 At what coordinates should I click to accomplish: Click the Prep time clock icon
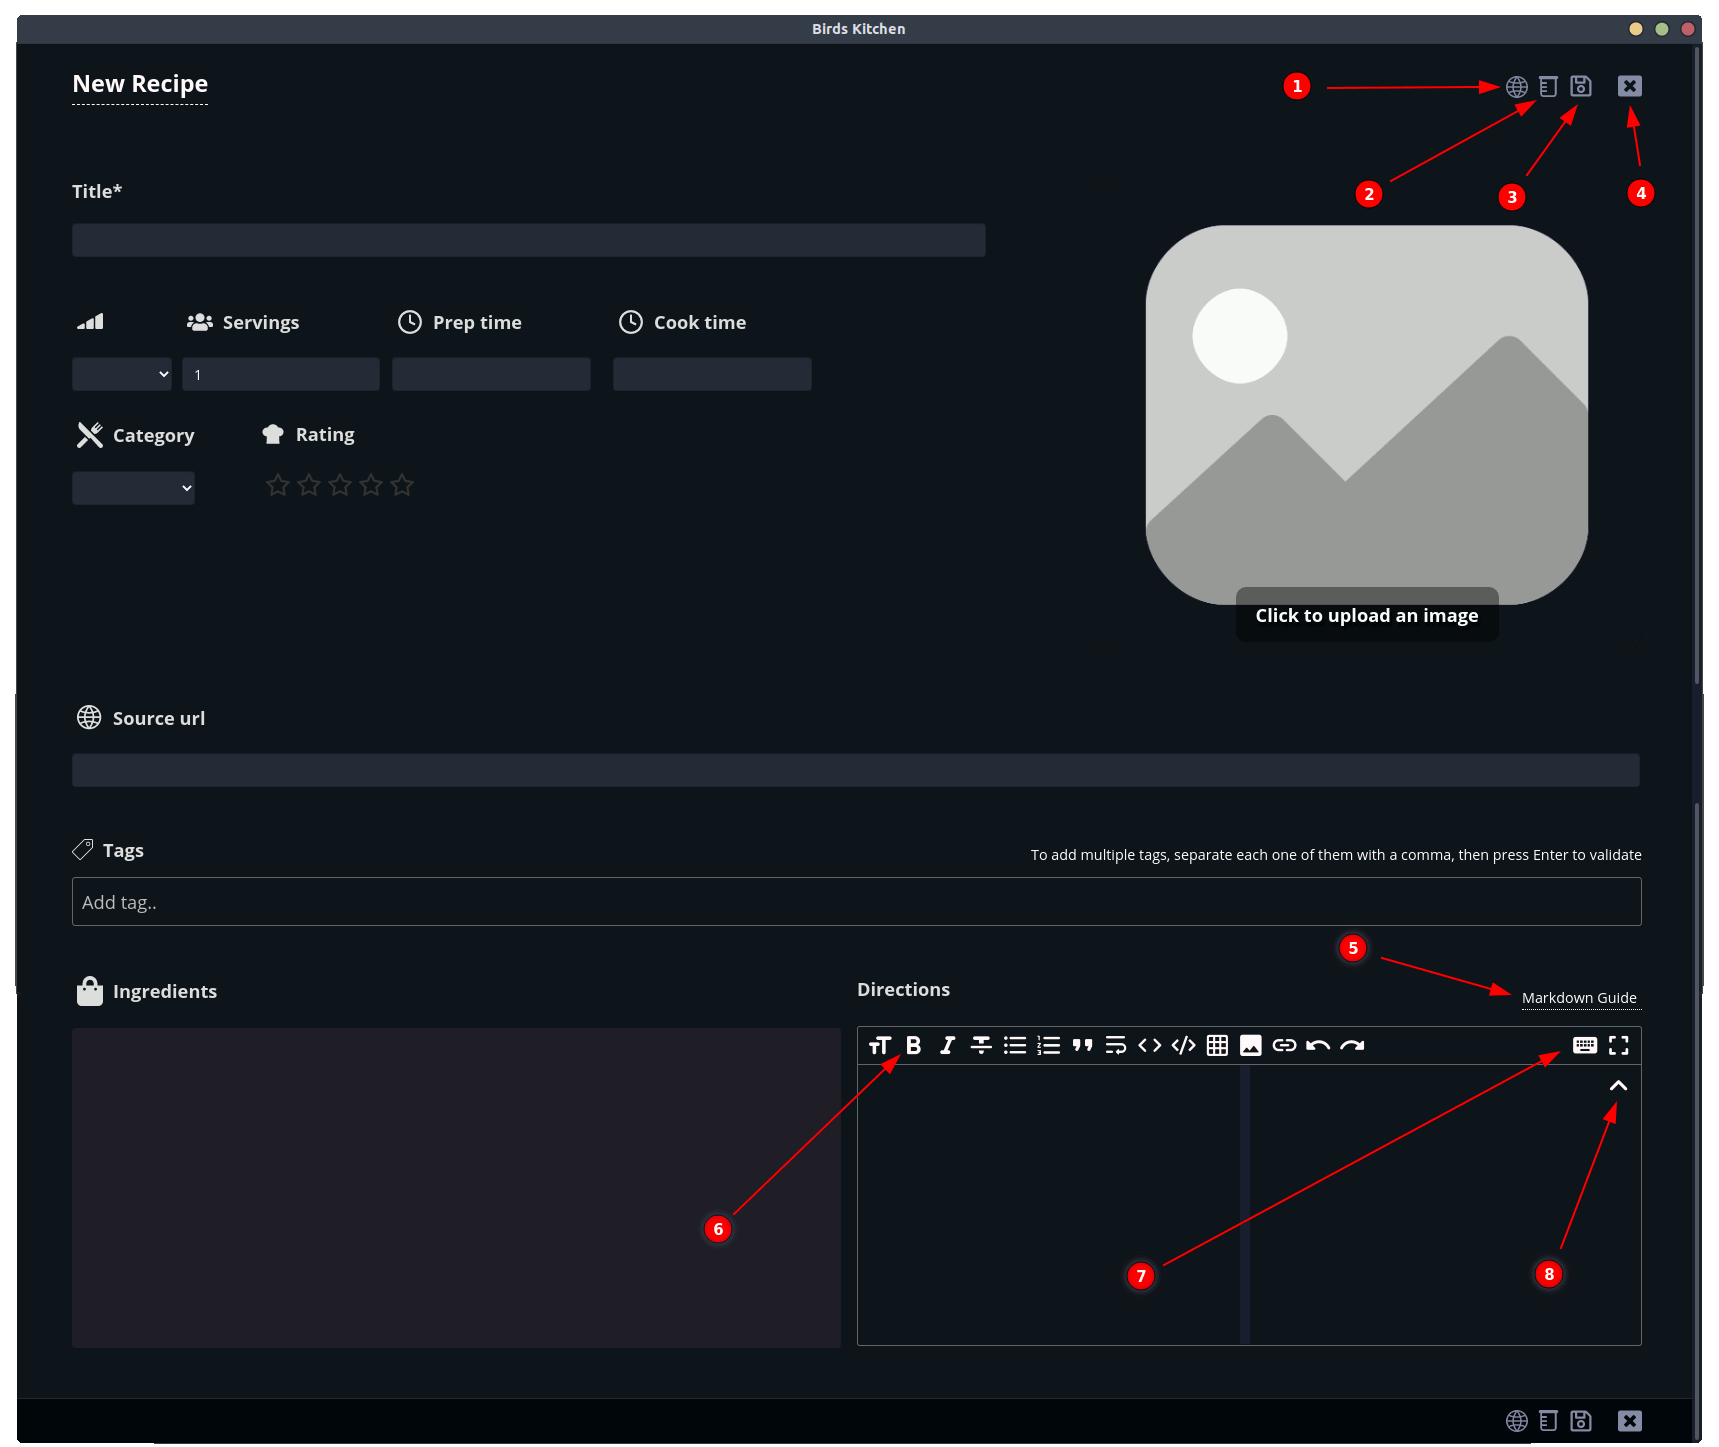click(410, 322)
